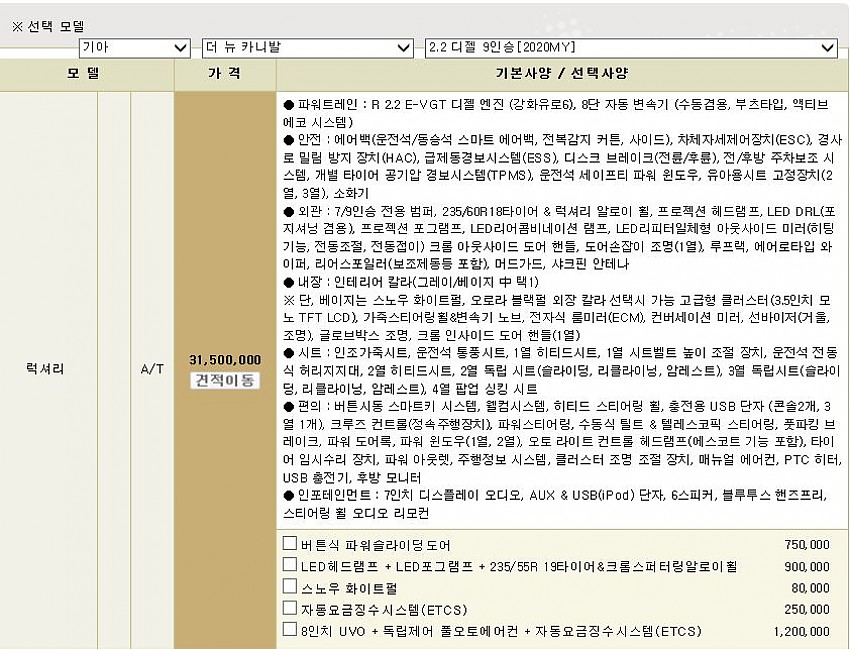The width and height of the screenshot is (850, 649).
Task: Click the A/T transmission cell
Action: pos(153,369)
